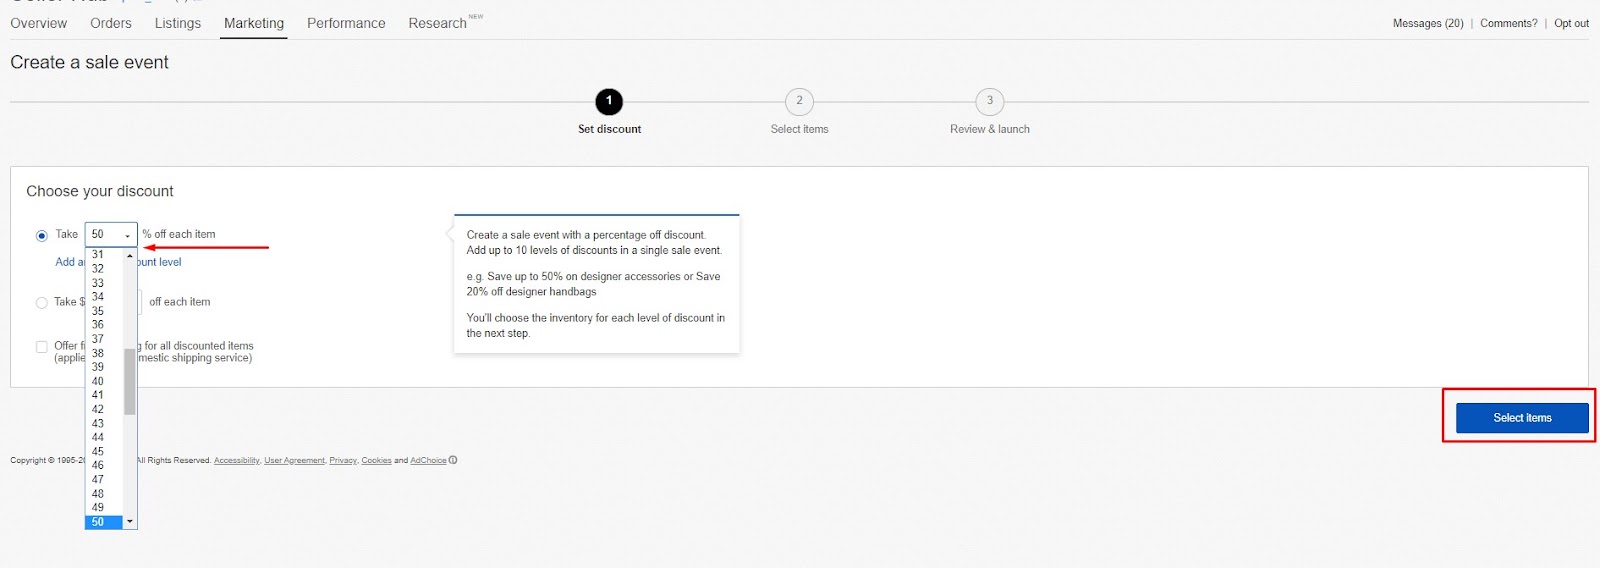
Task: Open the Privacy footer link
Action: pos(343,461)
